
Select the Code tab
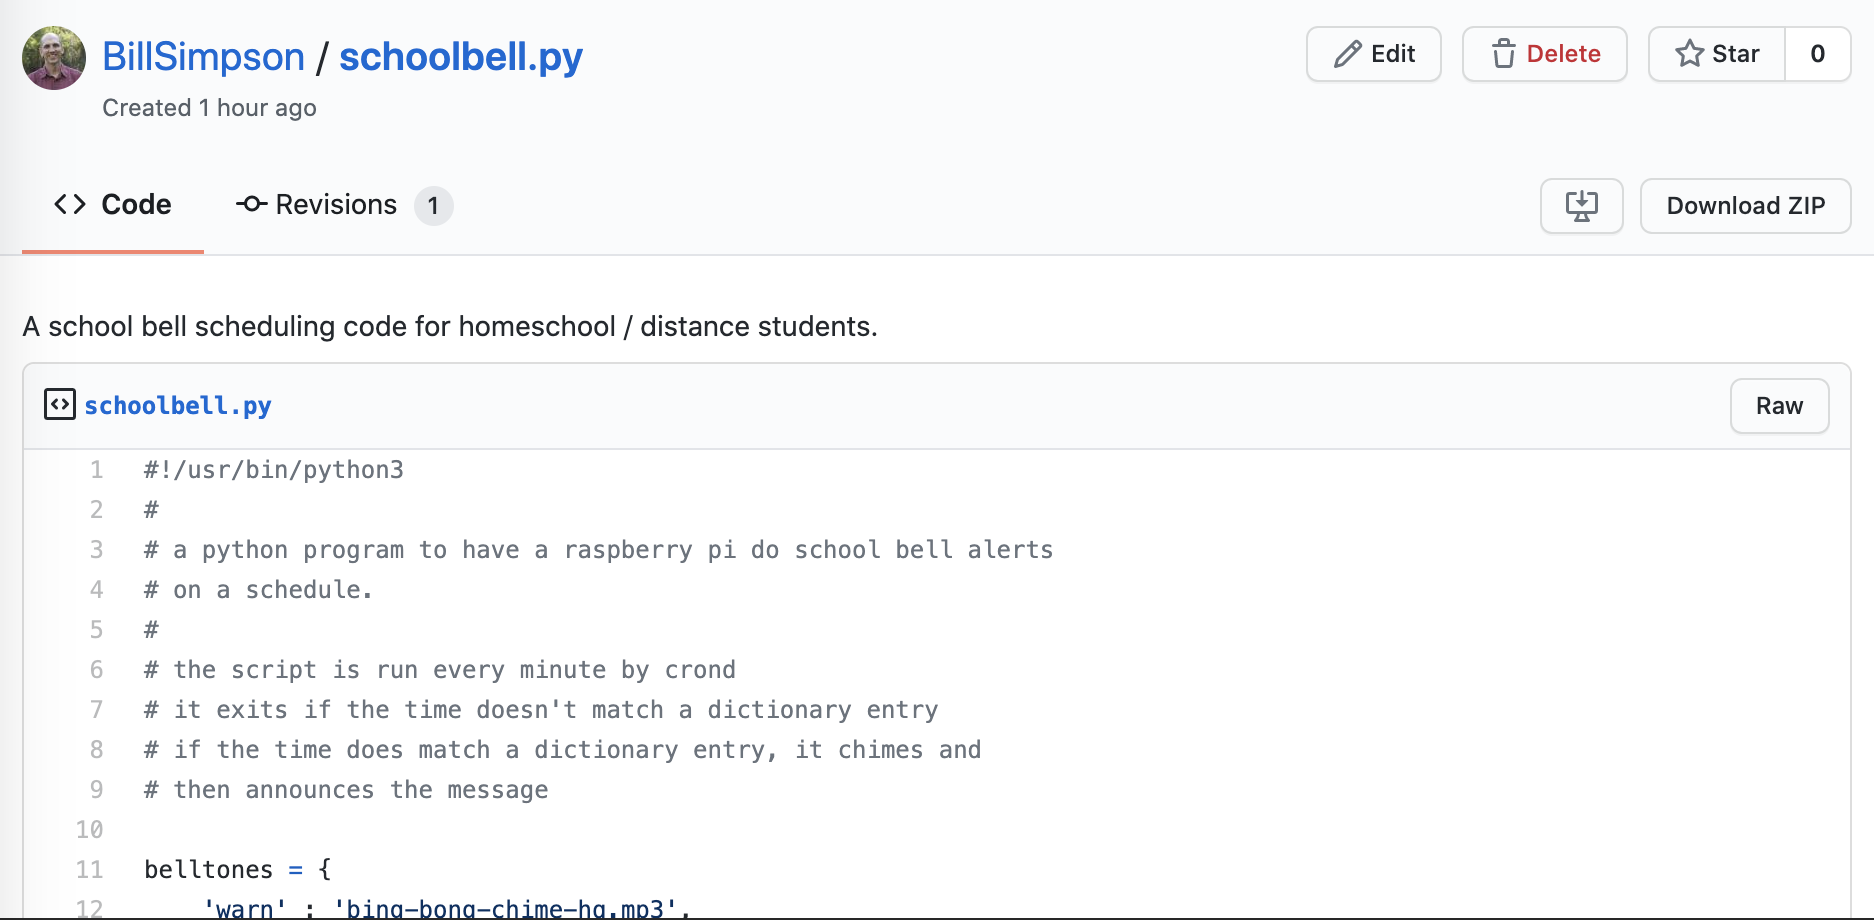click(135, 204)
